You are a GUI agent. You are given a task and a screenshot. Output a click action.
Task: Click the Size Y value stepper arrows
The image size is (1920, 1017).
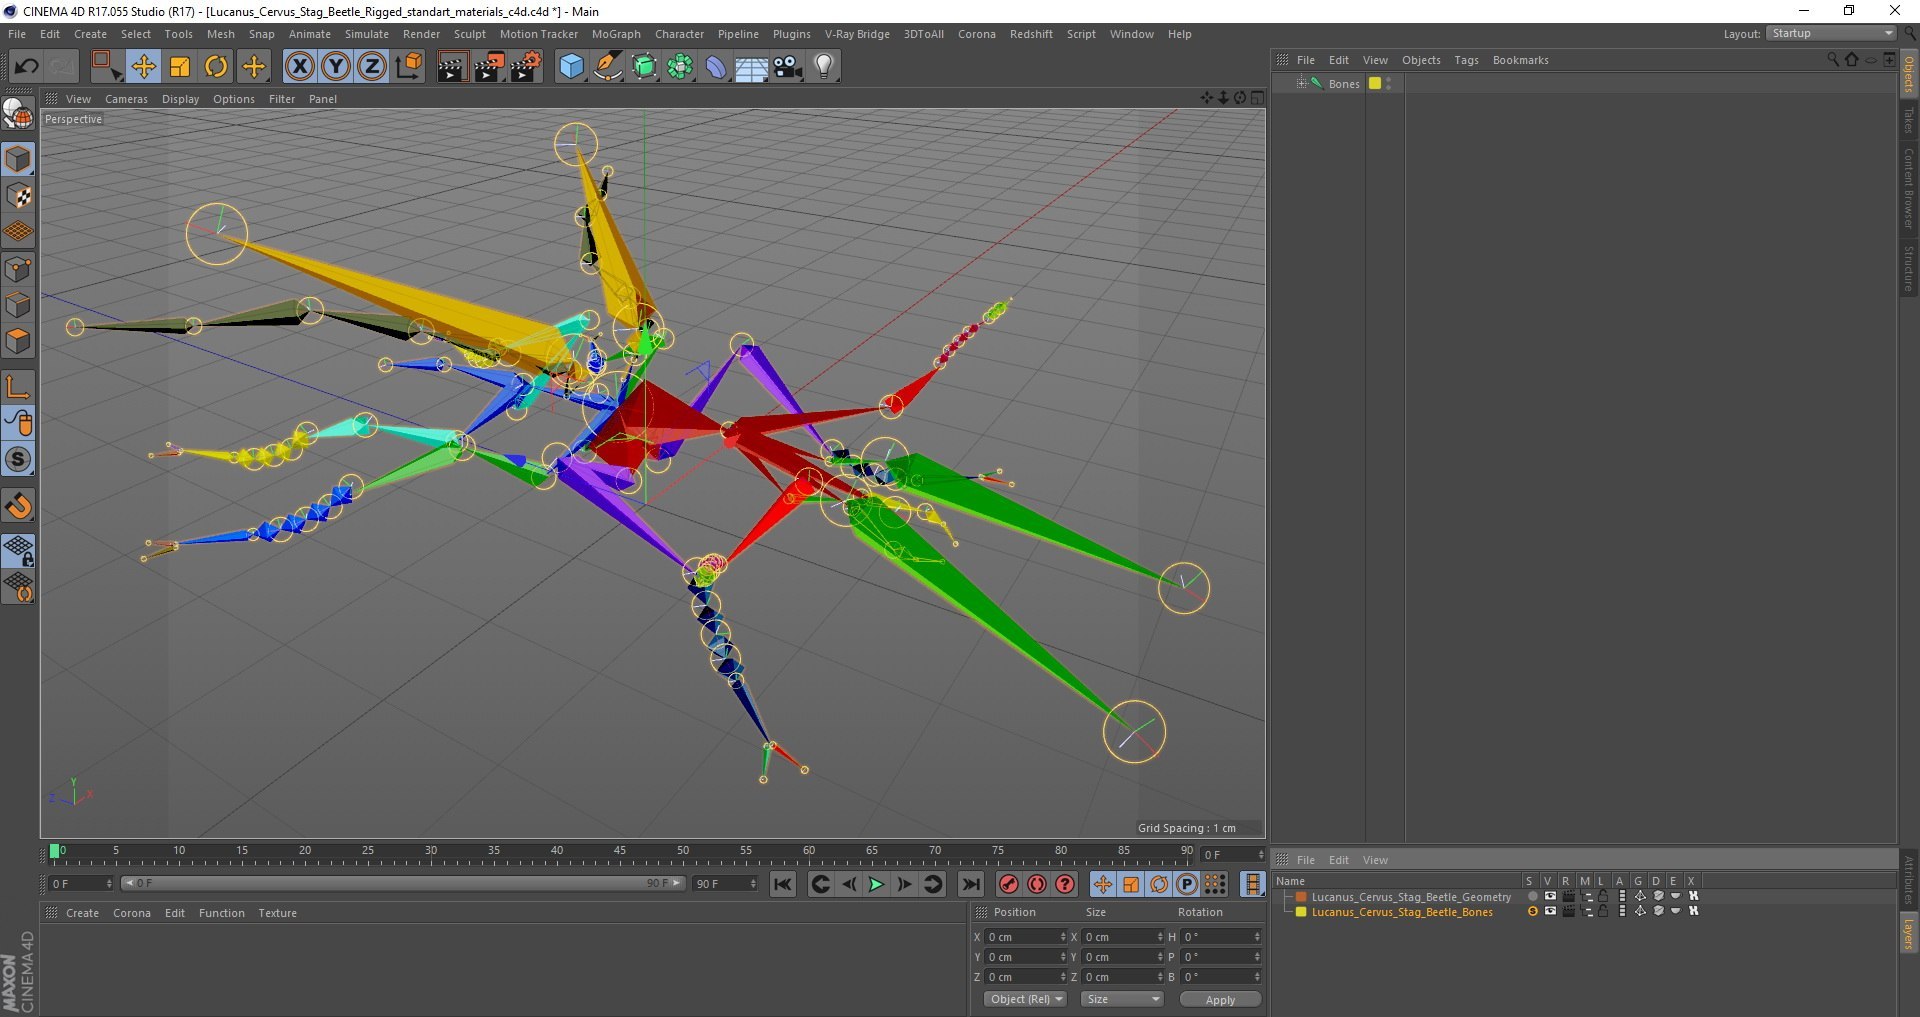point(1160,957)
